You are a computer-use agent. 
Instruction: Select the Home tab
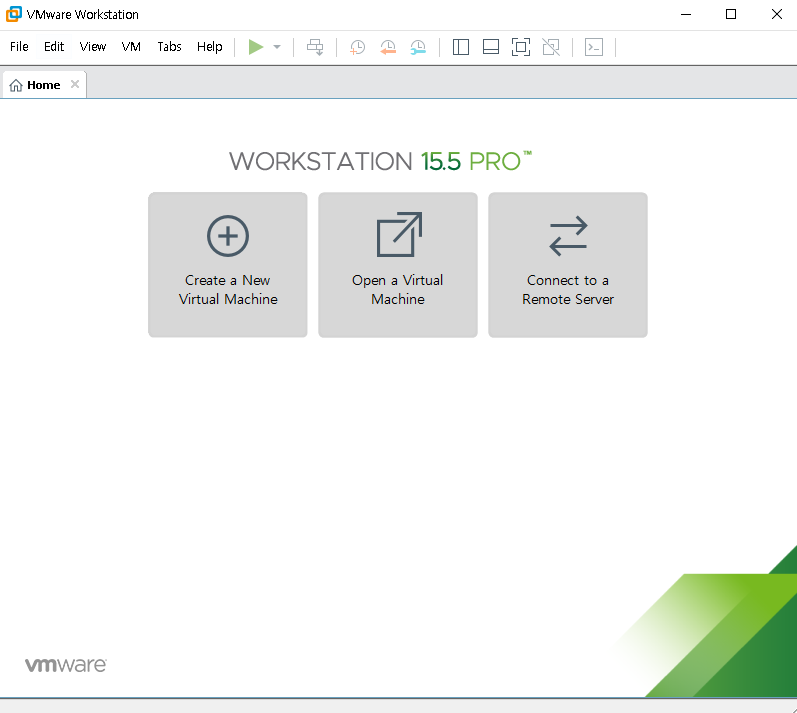[x=44, y=85]
